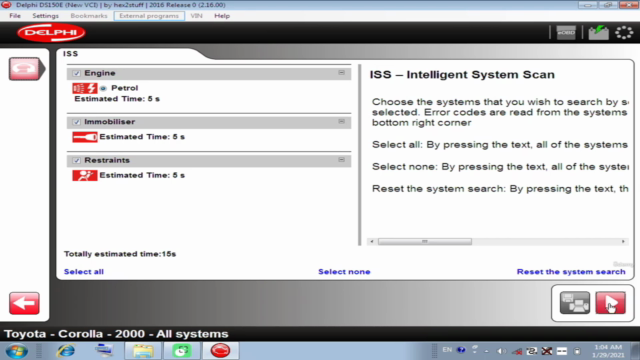Collapse the Engine section
640x360 pixels.
[x=341, y=73]
